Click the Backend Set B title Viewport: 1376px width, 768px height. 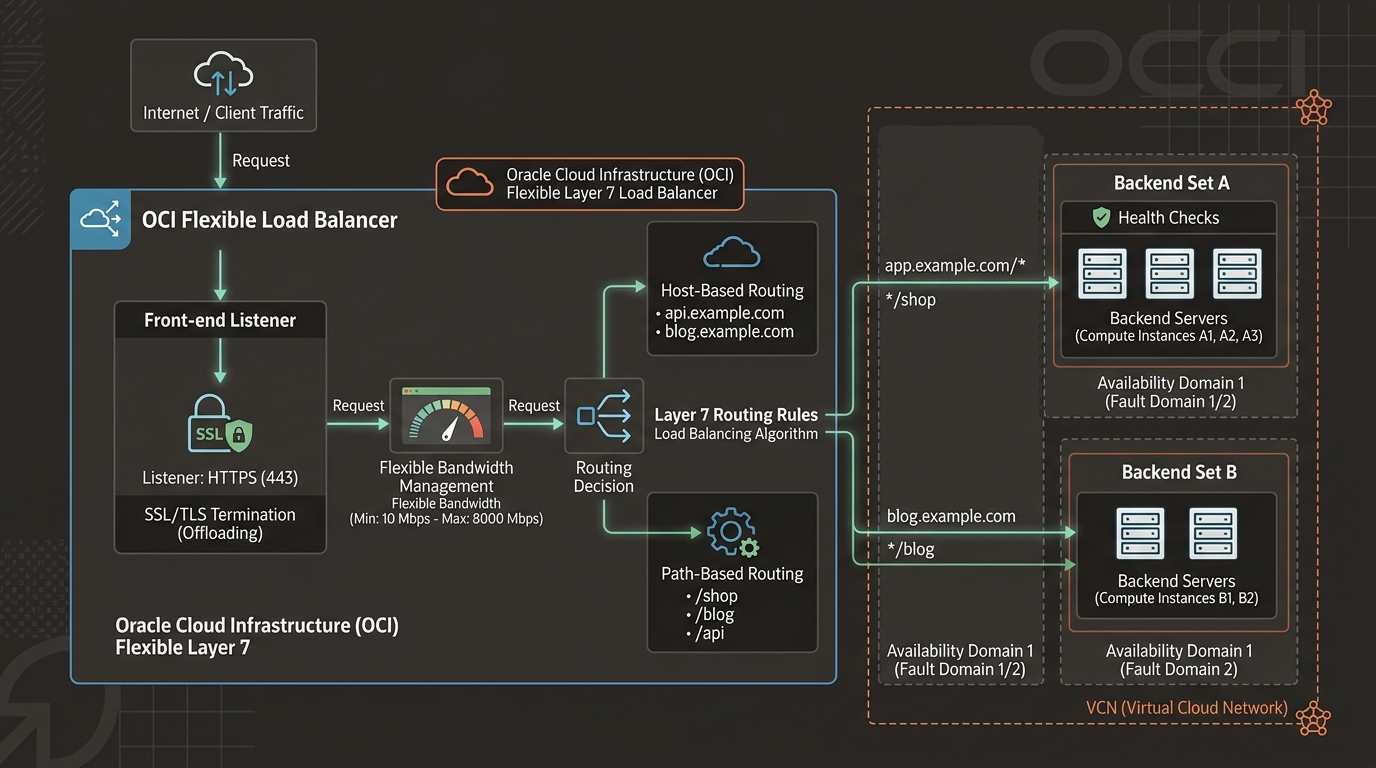1179,472
